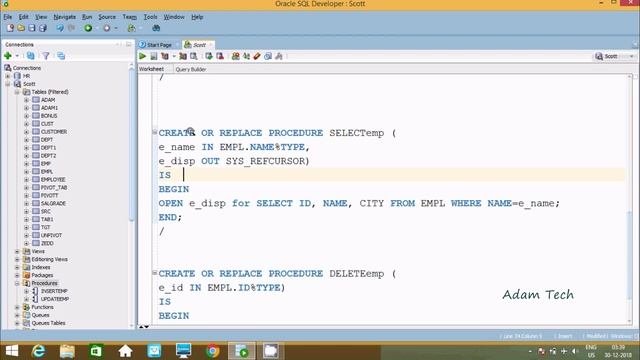Click the Autotrace icon in worksheet toolbar
The width and height of the screenshot is (640, 360).
[183, 56]
